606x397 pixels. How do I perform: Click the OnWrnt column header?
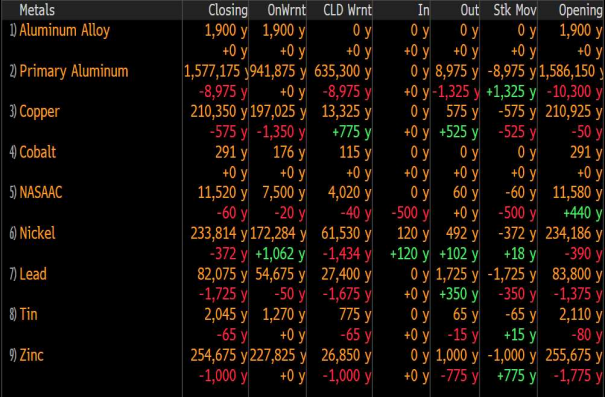286,10
